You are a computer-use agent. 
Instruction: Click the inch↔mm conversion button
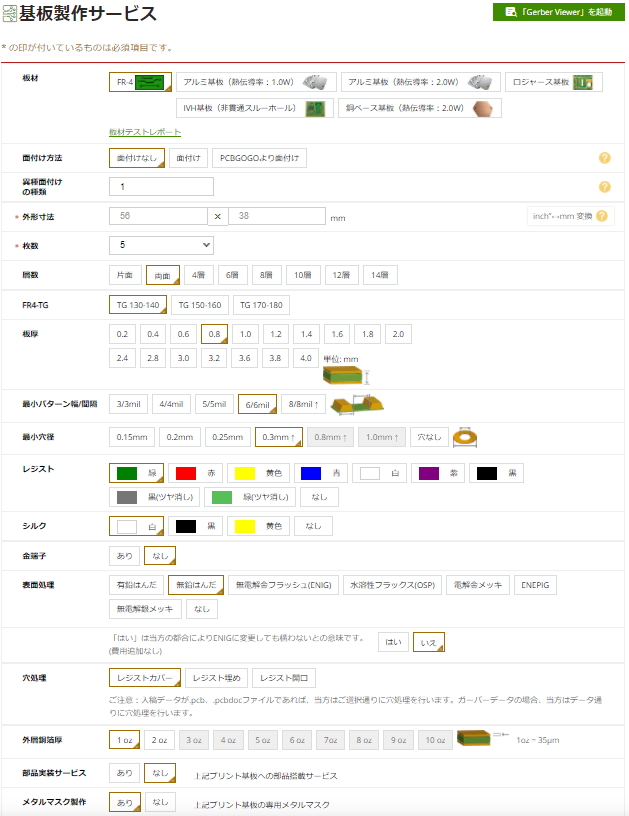[561, 216]
